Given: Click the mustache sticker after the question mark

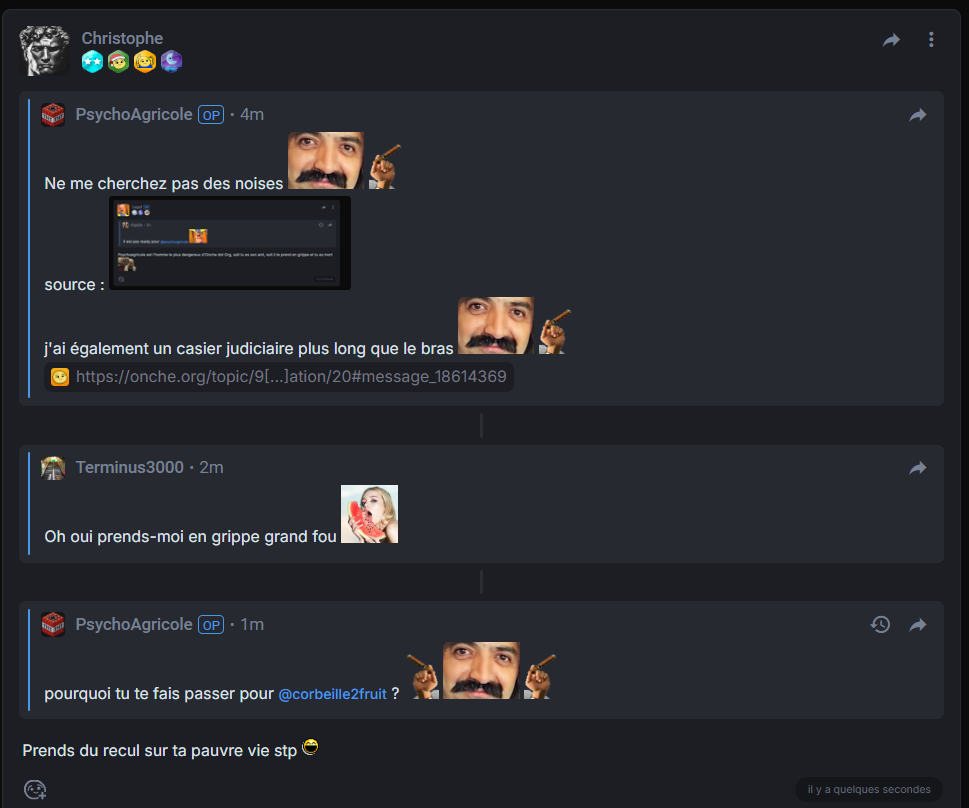Looking at the screenshot, I should pyautogui.click(x=481, y=671).
